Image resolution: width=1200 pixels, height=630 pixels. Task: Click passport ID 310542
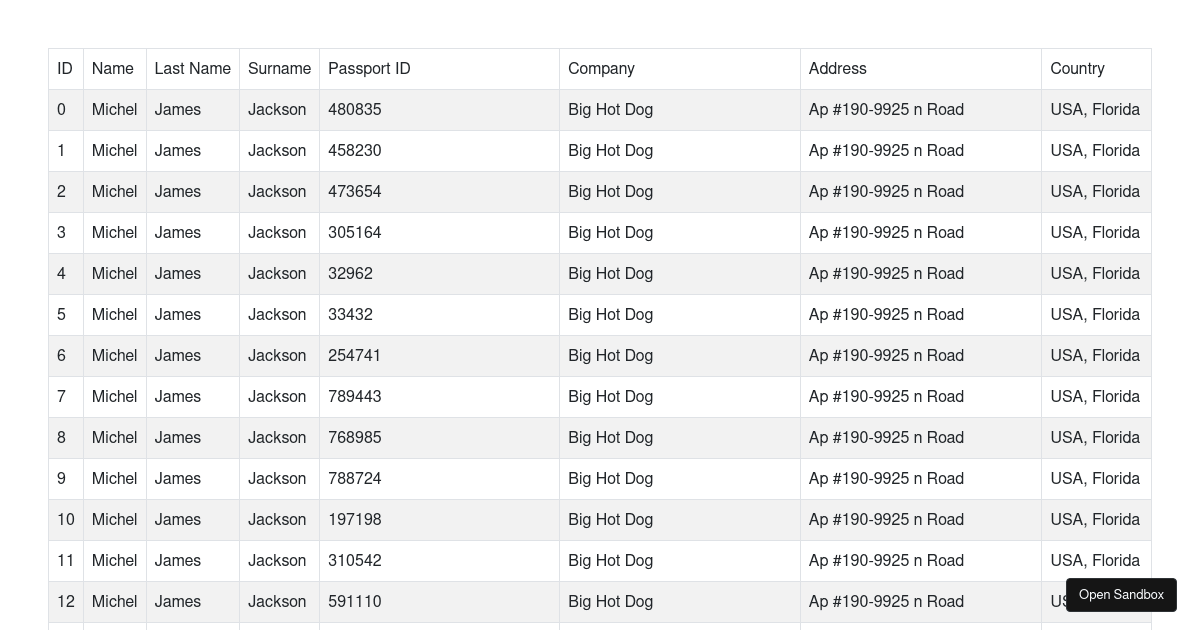coord(355,561)
